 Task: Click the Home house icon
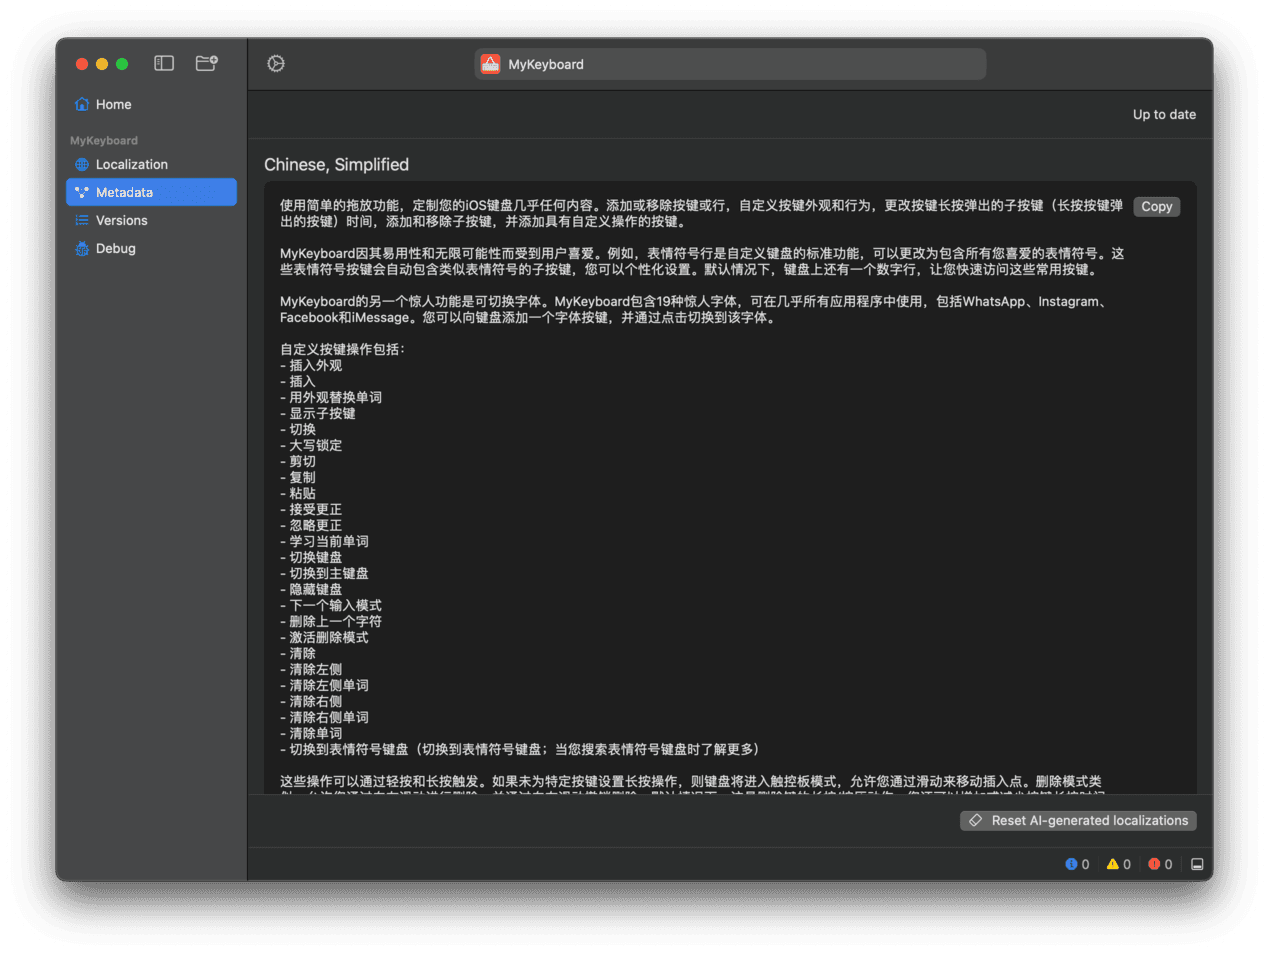tap(82, 104)
